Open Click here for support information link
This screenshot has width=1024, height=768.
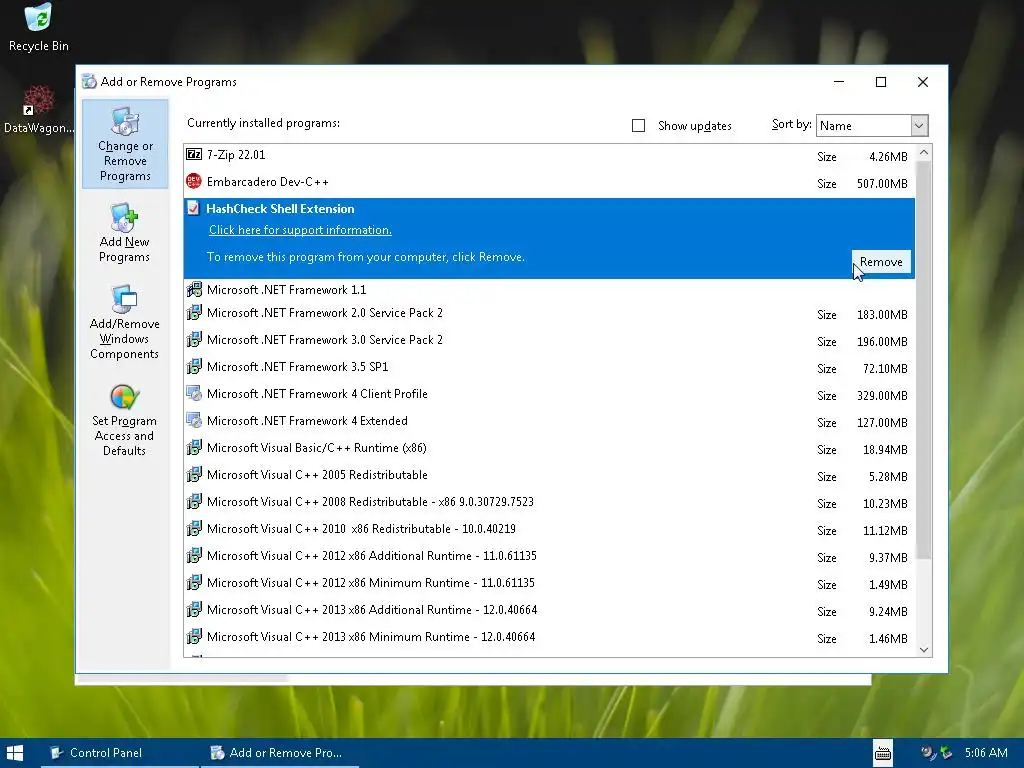(300, 230)
